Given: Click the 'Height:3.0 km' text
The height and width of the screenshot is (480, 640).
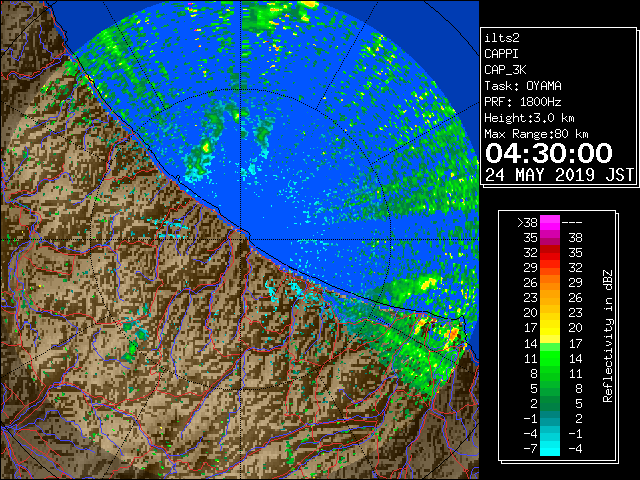Looking at the screenshot, I should [x=529, y=118].
